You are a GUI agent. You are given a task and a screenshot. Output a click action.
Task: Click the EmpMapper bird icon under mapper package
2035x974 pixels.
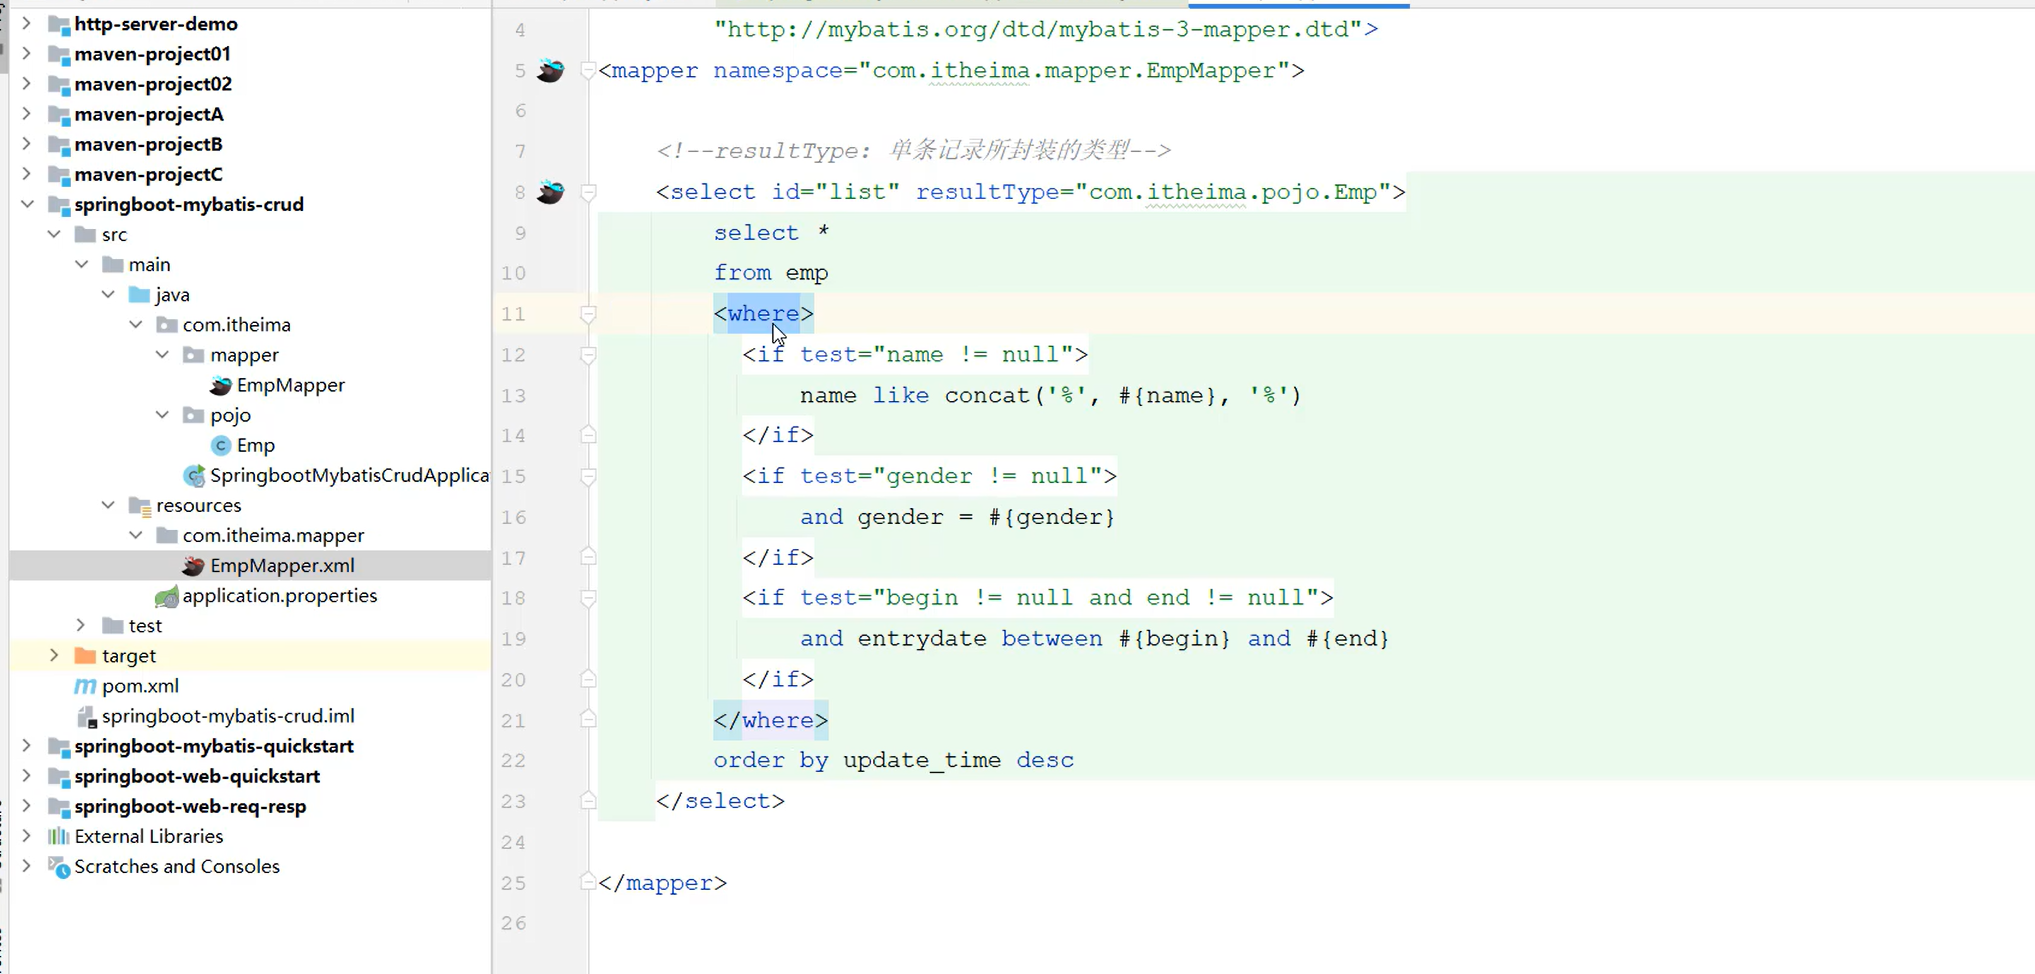(221, 385)
